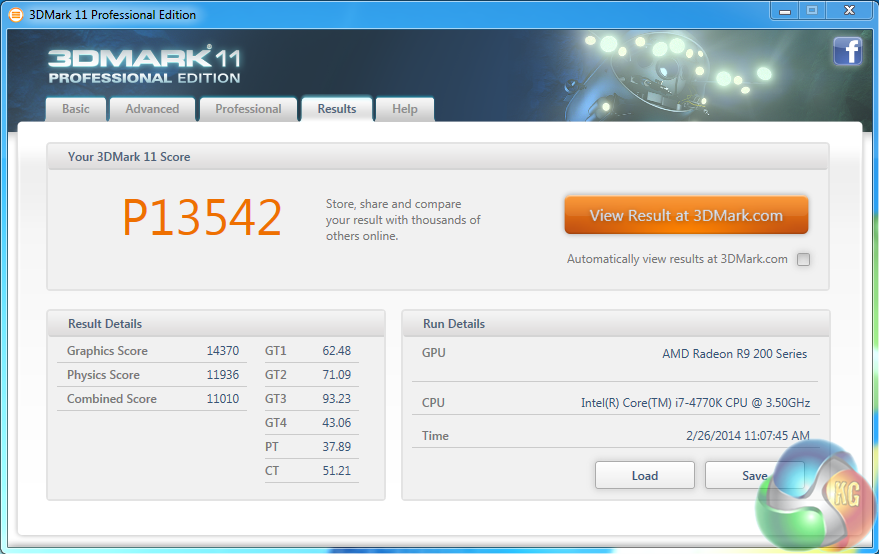
Task: Click the PT result 37.89
Action: click(336, 447)
